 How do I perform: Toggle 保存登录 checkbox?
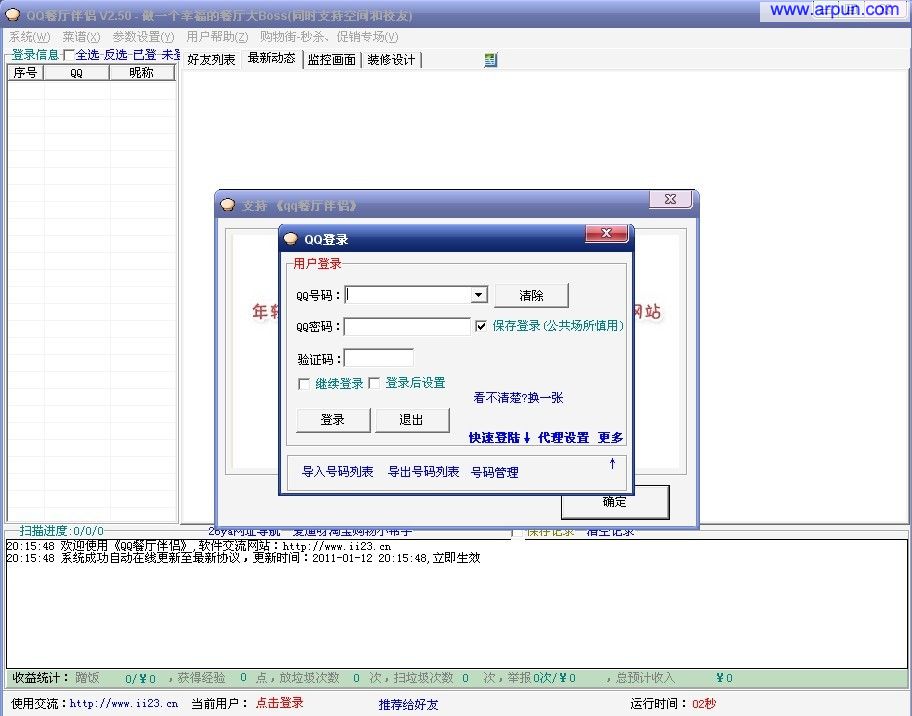(x=481, y=326)
